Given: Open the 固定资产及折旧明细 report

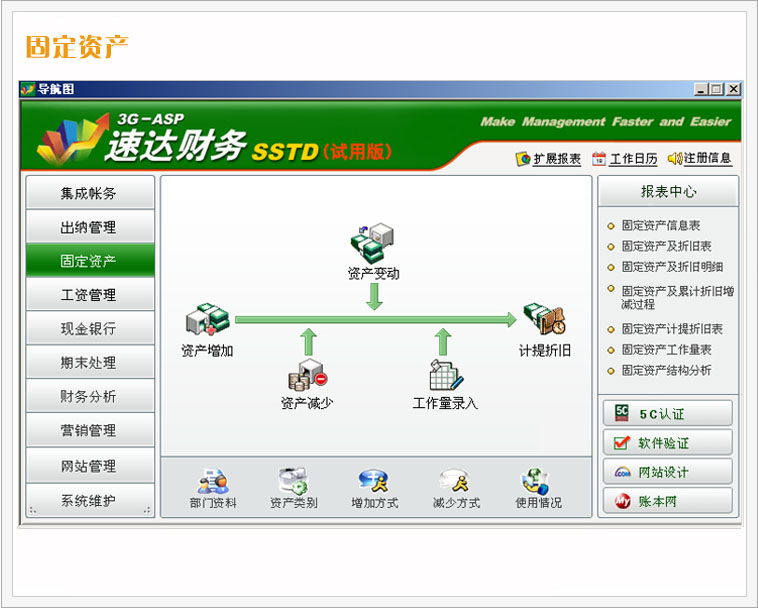Looking at the screenshot, I should (672, 267).
